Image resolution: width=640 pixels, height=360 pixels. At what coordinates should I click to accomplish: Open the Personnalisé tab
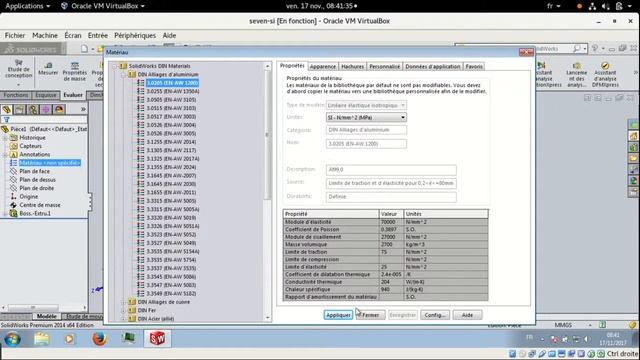tap(384, 66)
